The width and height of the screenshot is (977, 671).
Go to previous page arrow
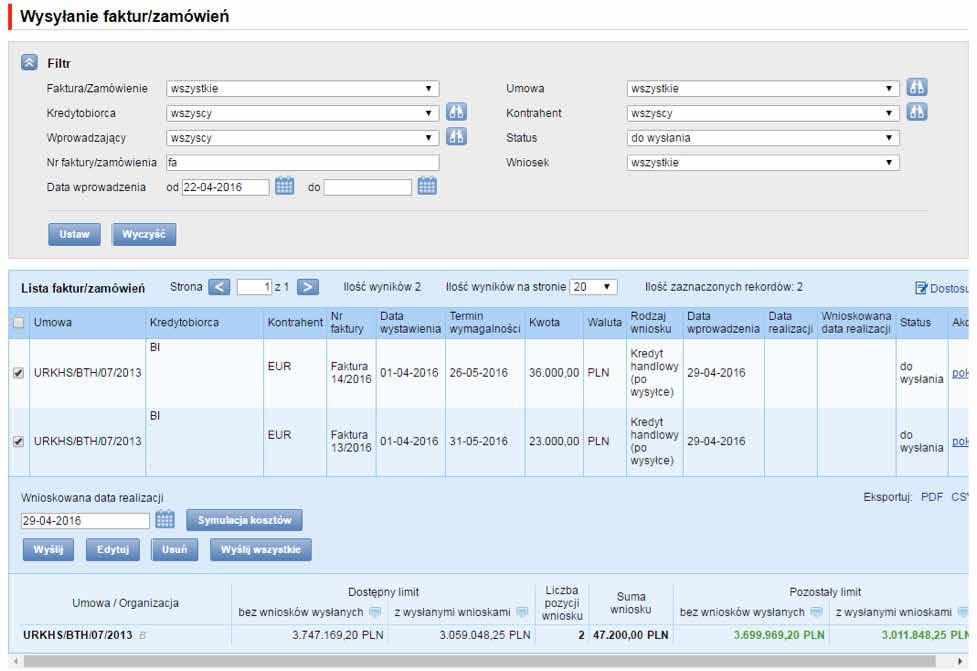[x=219, y=287]
